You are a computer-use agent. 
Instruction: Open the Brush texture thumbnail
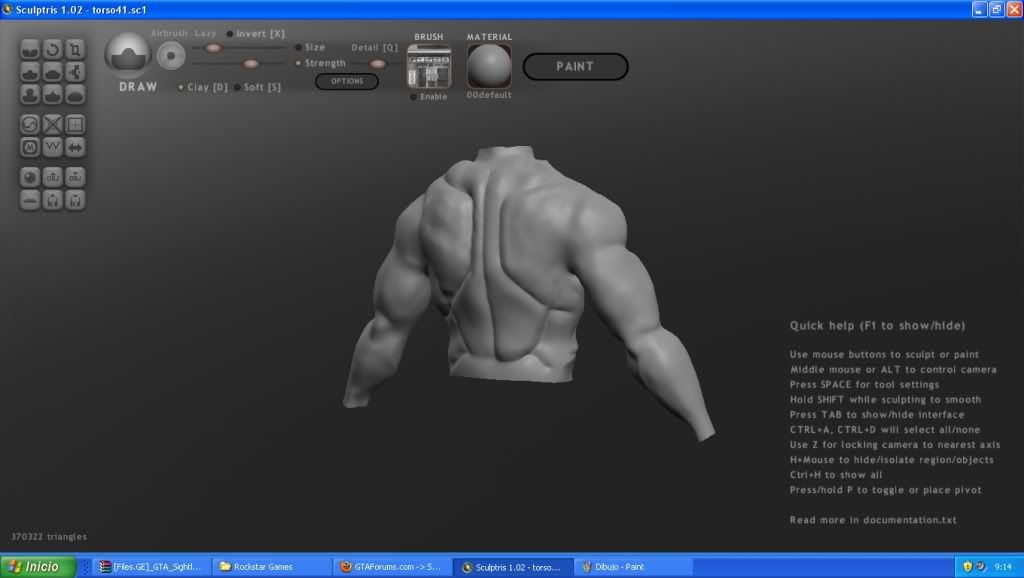429,67
